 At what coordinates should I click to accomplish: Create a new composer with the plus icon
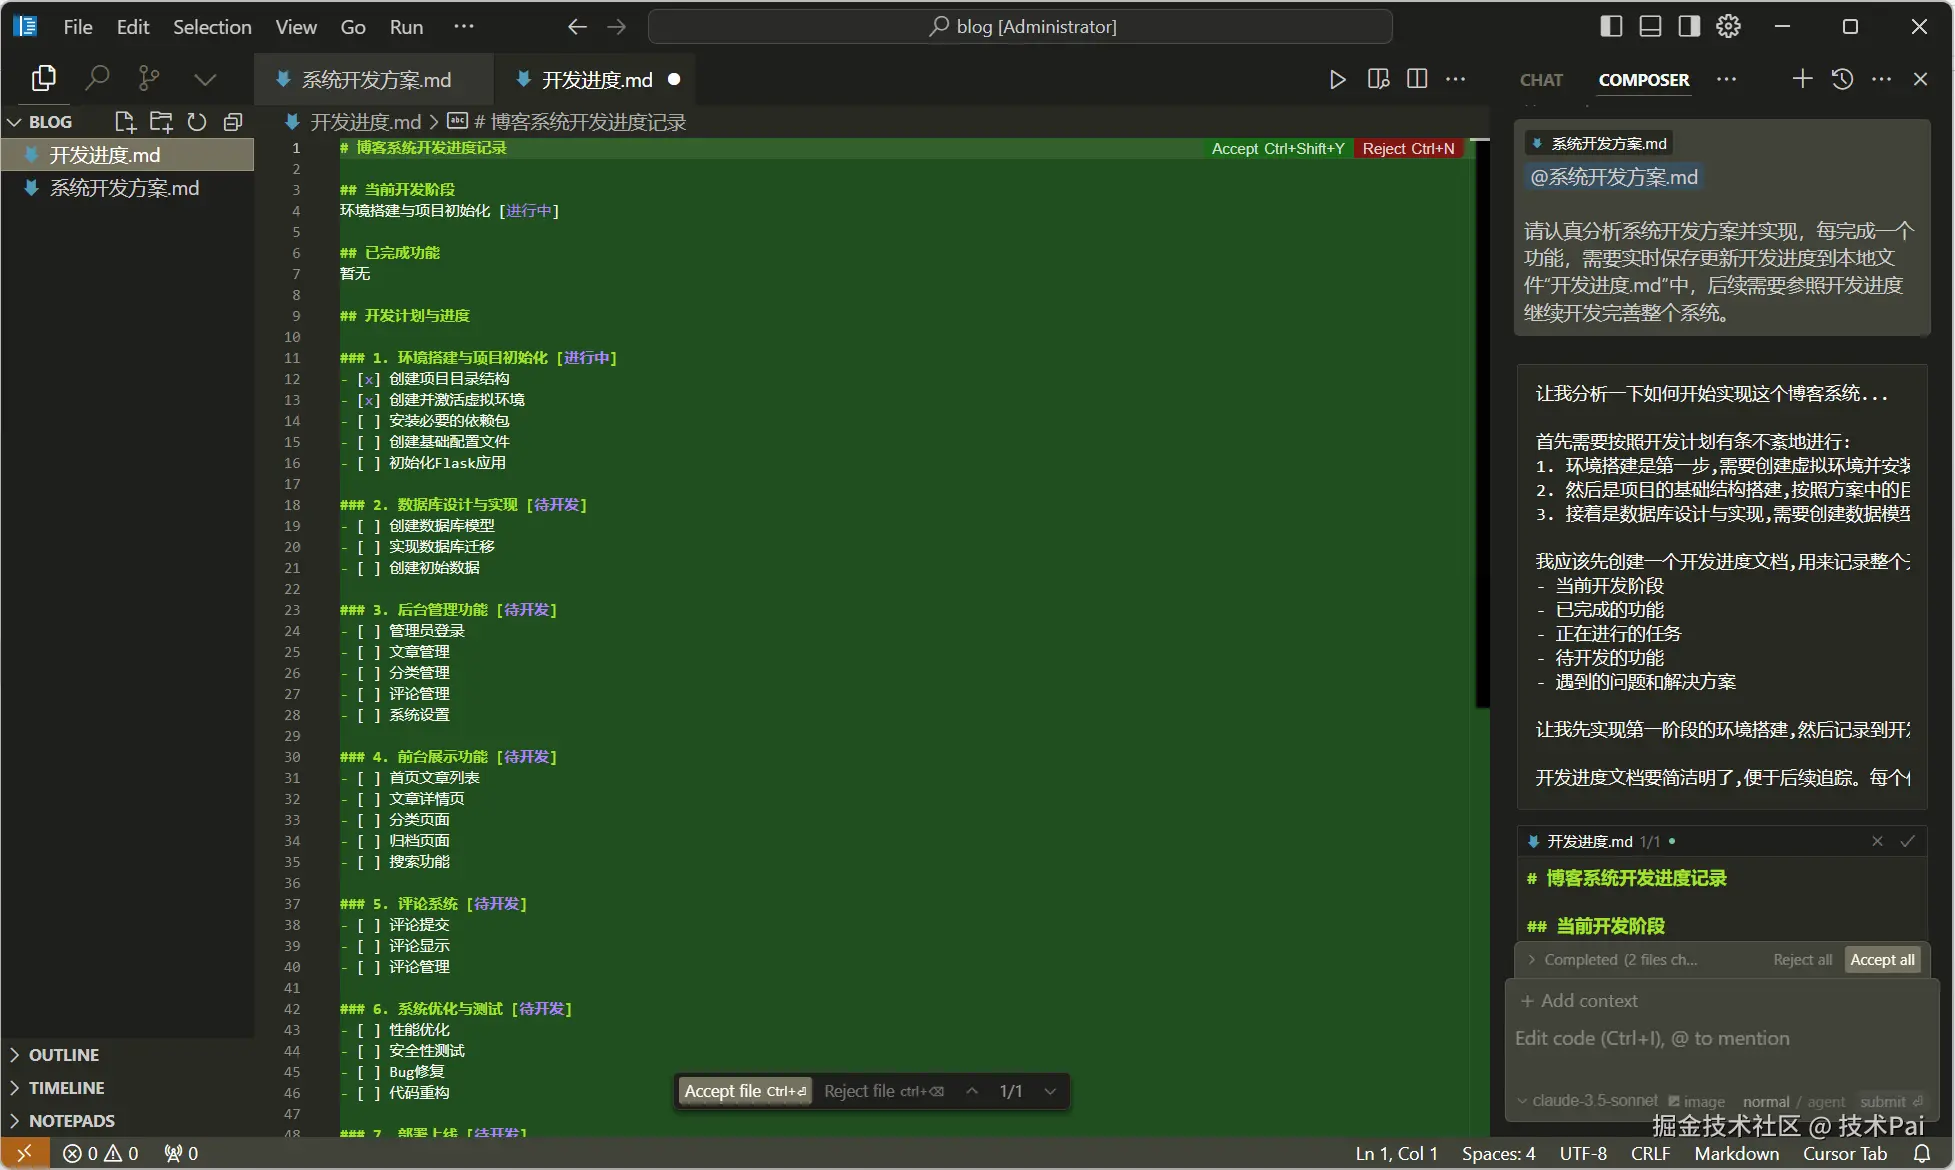pyautogui.click(x=1802, y=79)
